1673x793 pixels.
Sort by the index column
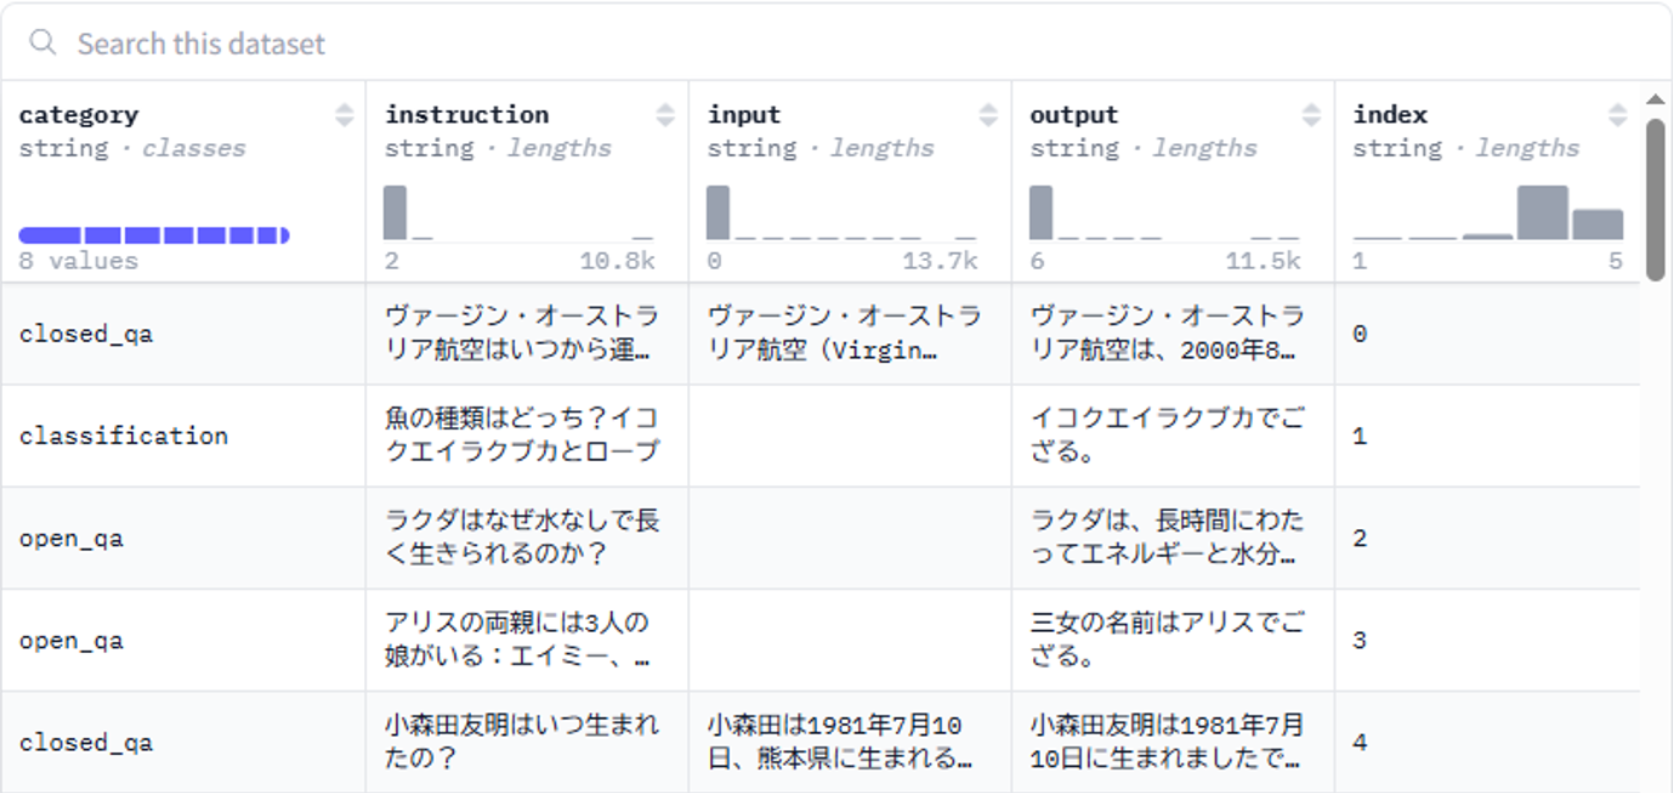click(1617, 115)
